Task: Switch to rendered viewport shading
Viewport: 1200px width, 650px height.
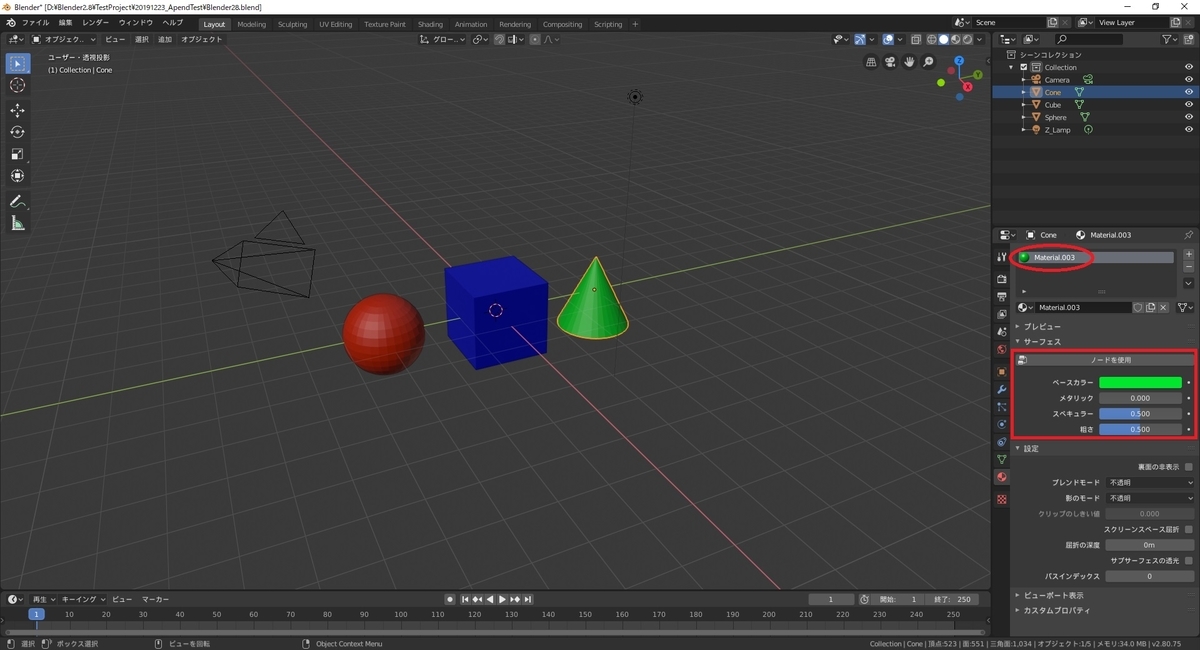Action: tap(967, 40)
